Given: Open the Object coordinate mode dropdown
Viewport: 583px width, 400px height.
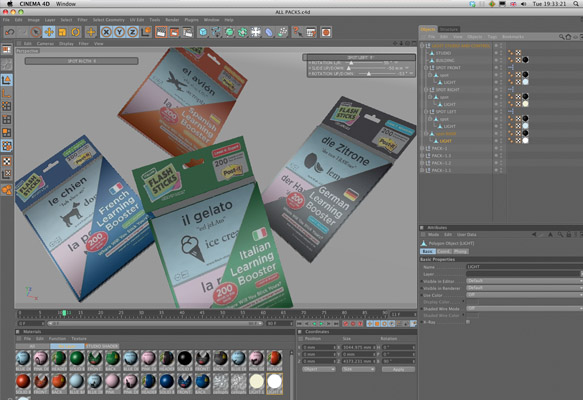Looking at the screenshot, I should (x=318, y=369).
